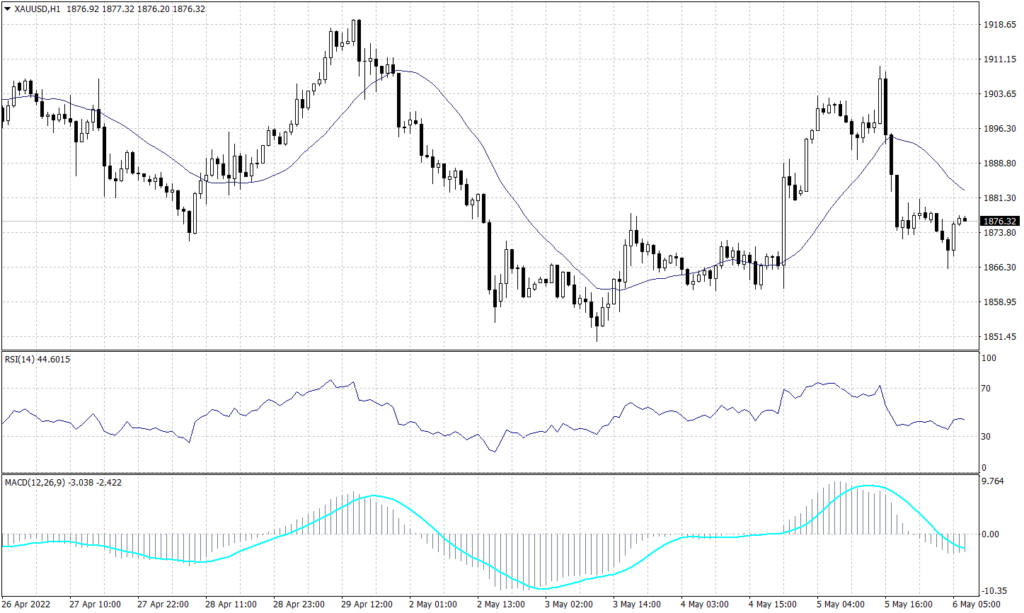
Task: Select the 26 Apr 2022 time axis label
Action: [x=24, y=604]
